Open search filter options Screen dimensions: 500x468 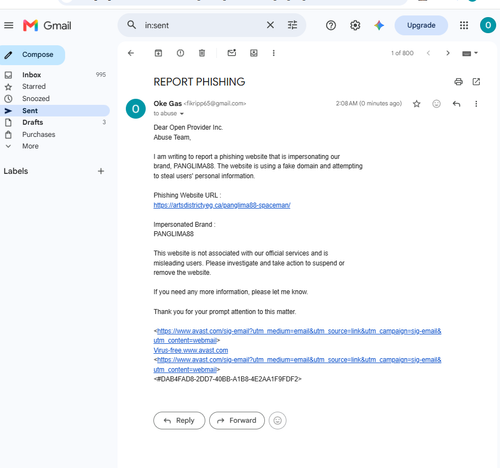click(x=292, y=25)
